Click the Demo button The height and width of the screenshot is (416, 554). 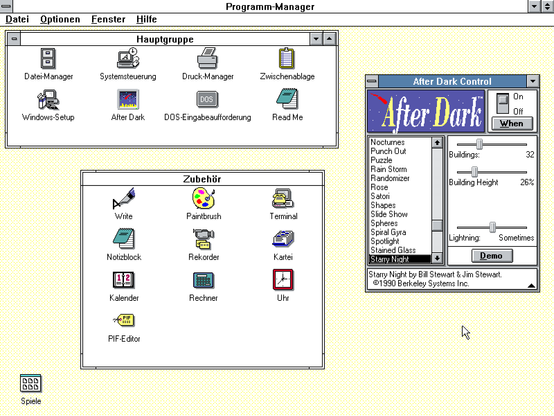coord(491,256)
